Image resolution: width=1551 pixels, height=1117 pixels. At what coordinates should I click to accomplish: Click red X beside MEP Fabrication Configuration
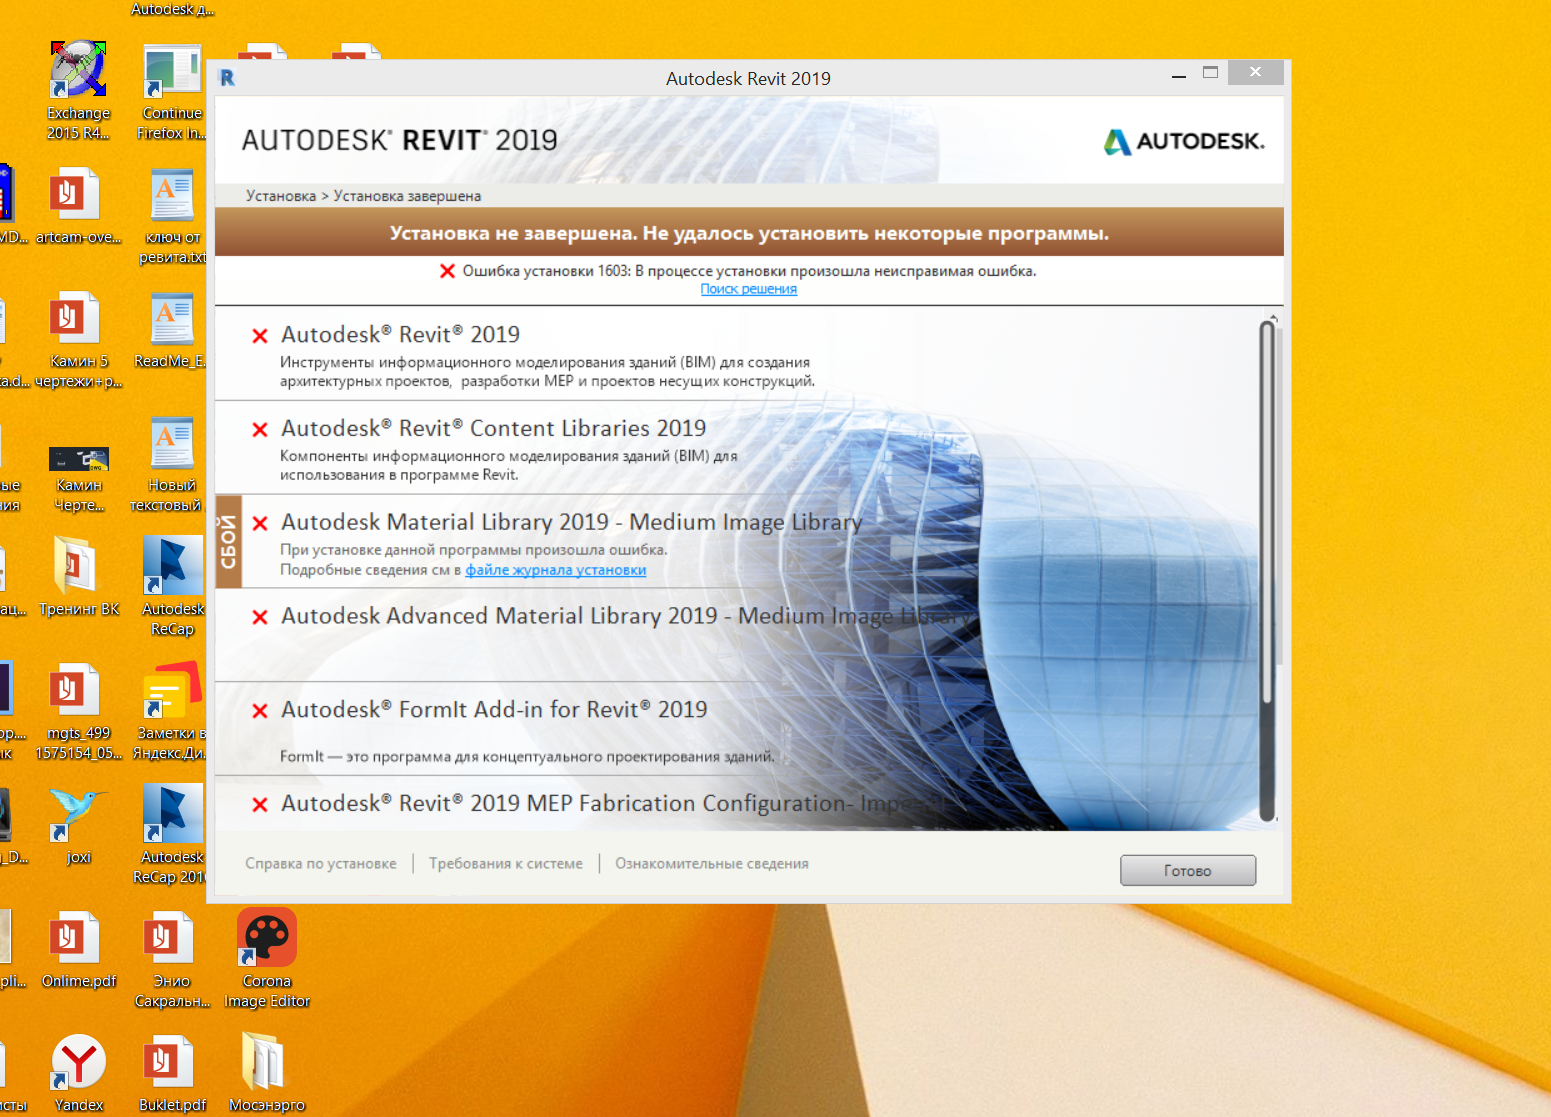(x=260, y=805)
